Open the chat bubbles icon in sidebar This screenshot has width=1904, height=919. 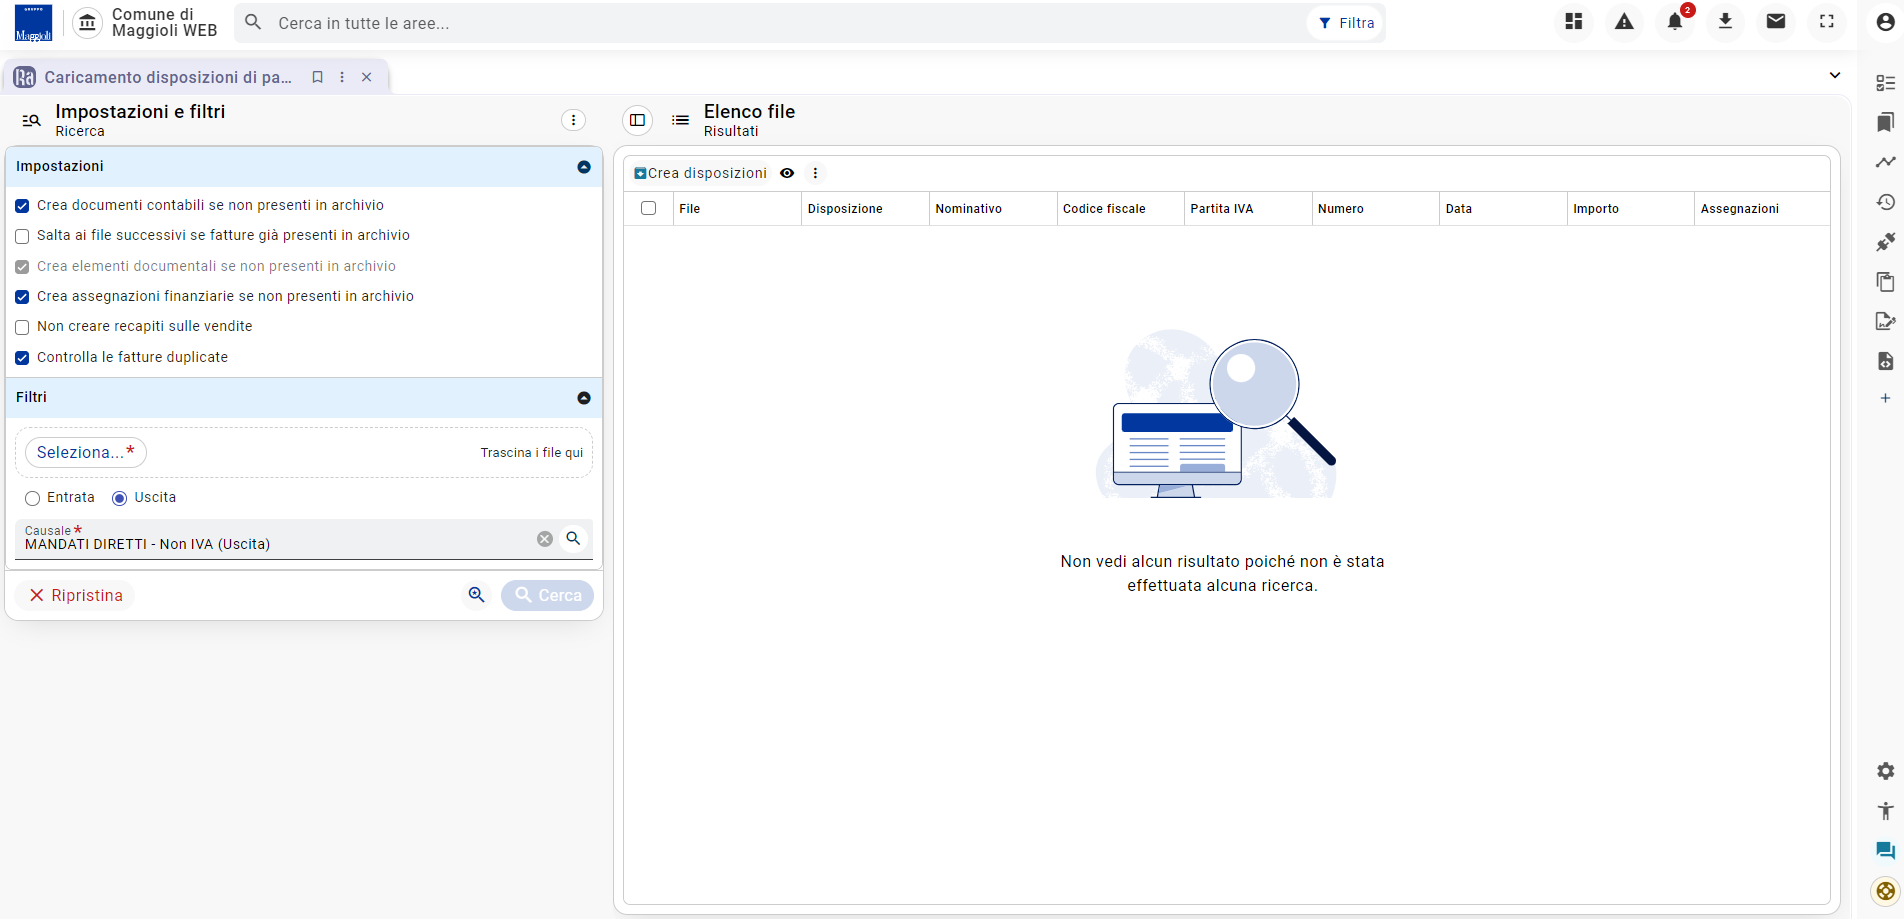point(1885,851)
